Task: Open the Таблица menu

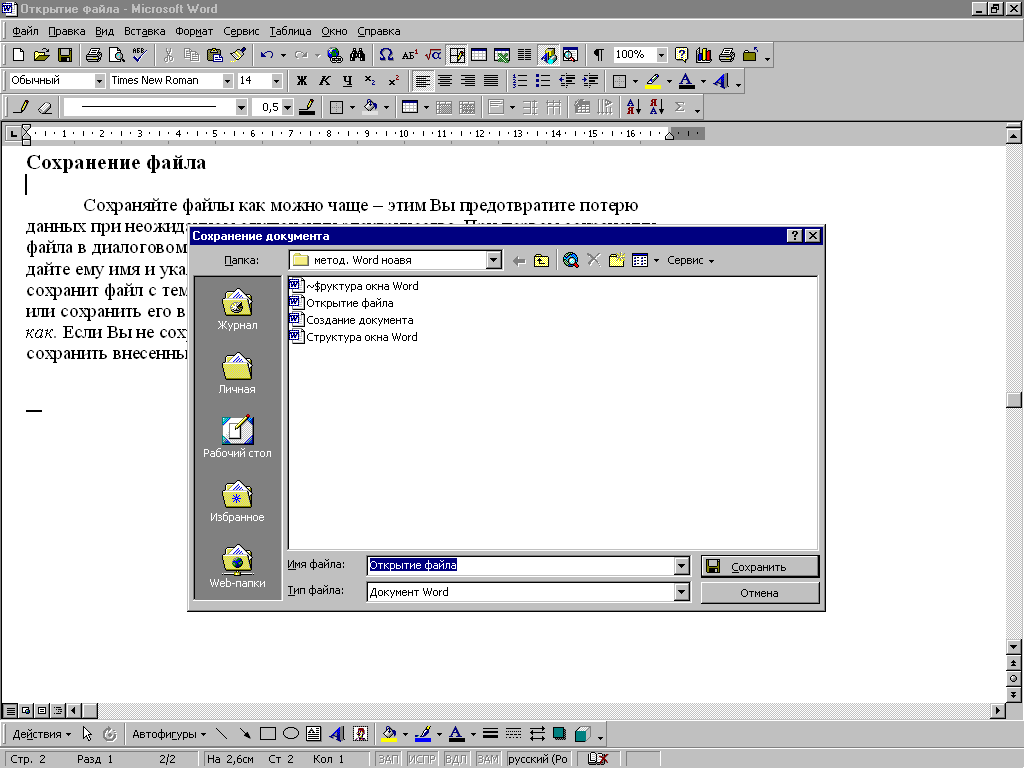Action: (290, 31)
